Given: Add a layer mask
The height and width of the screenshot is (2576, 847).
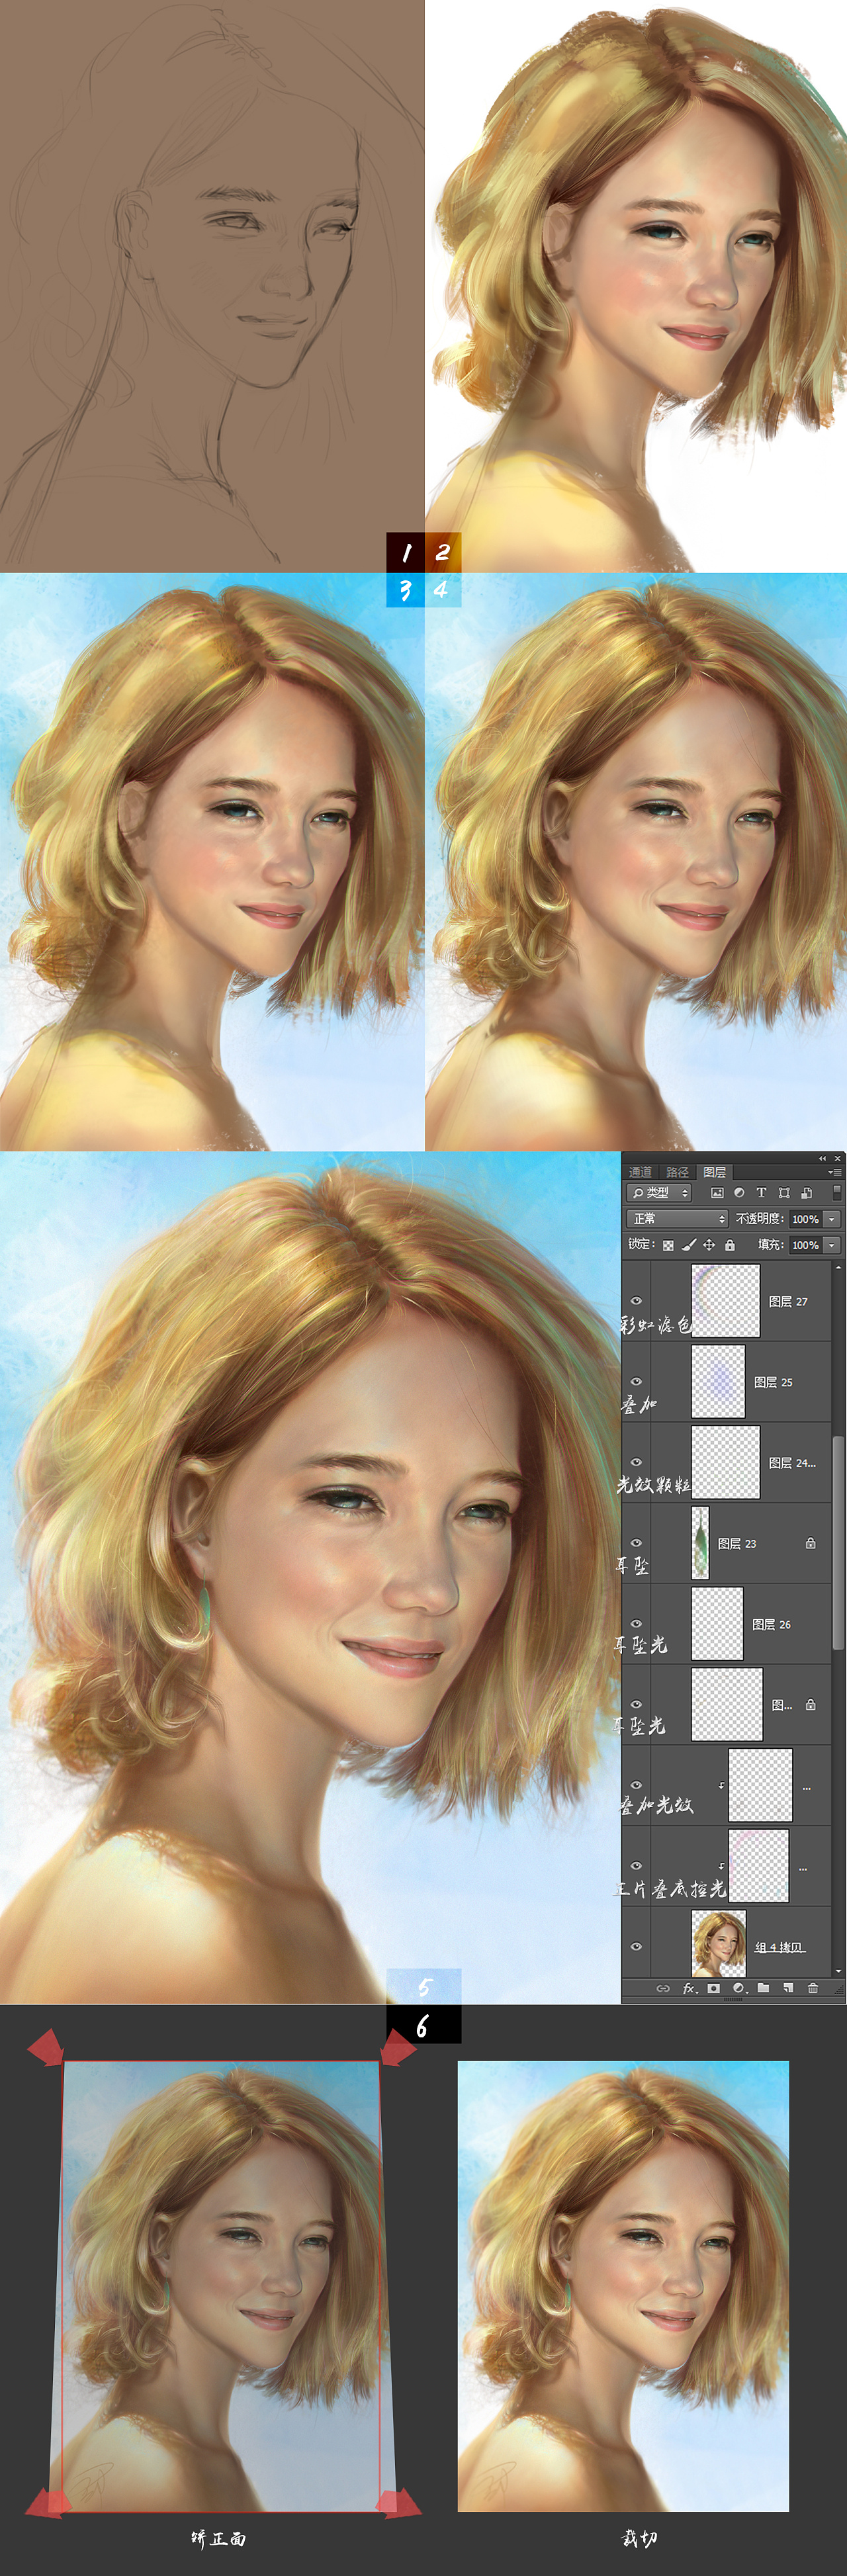Looking at the screenshot, I should (713, 1988).
